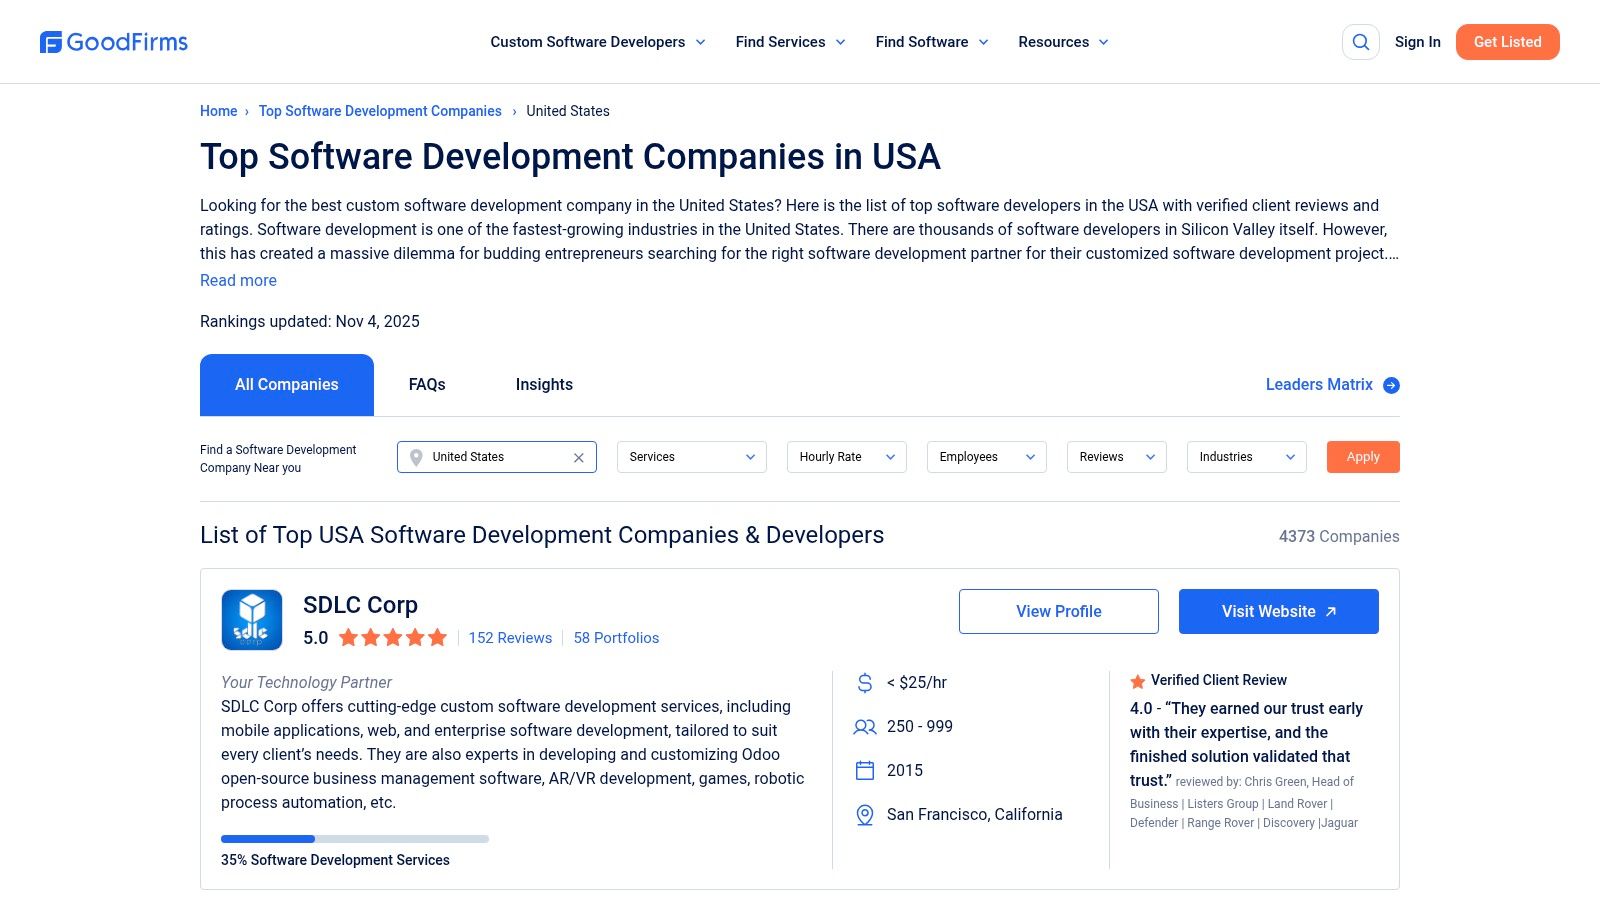Expand the Hourly Rate filter

tap(846, 457)
